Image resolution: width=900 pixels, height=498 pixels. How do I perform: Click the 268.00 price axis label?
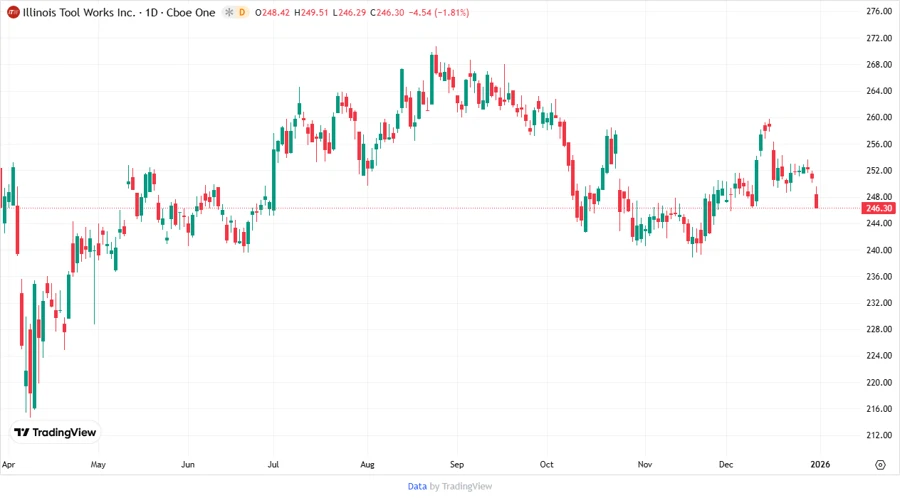[x=879, y=64]
